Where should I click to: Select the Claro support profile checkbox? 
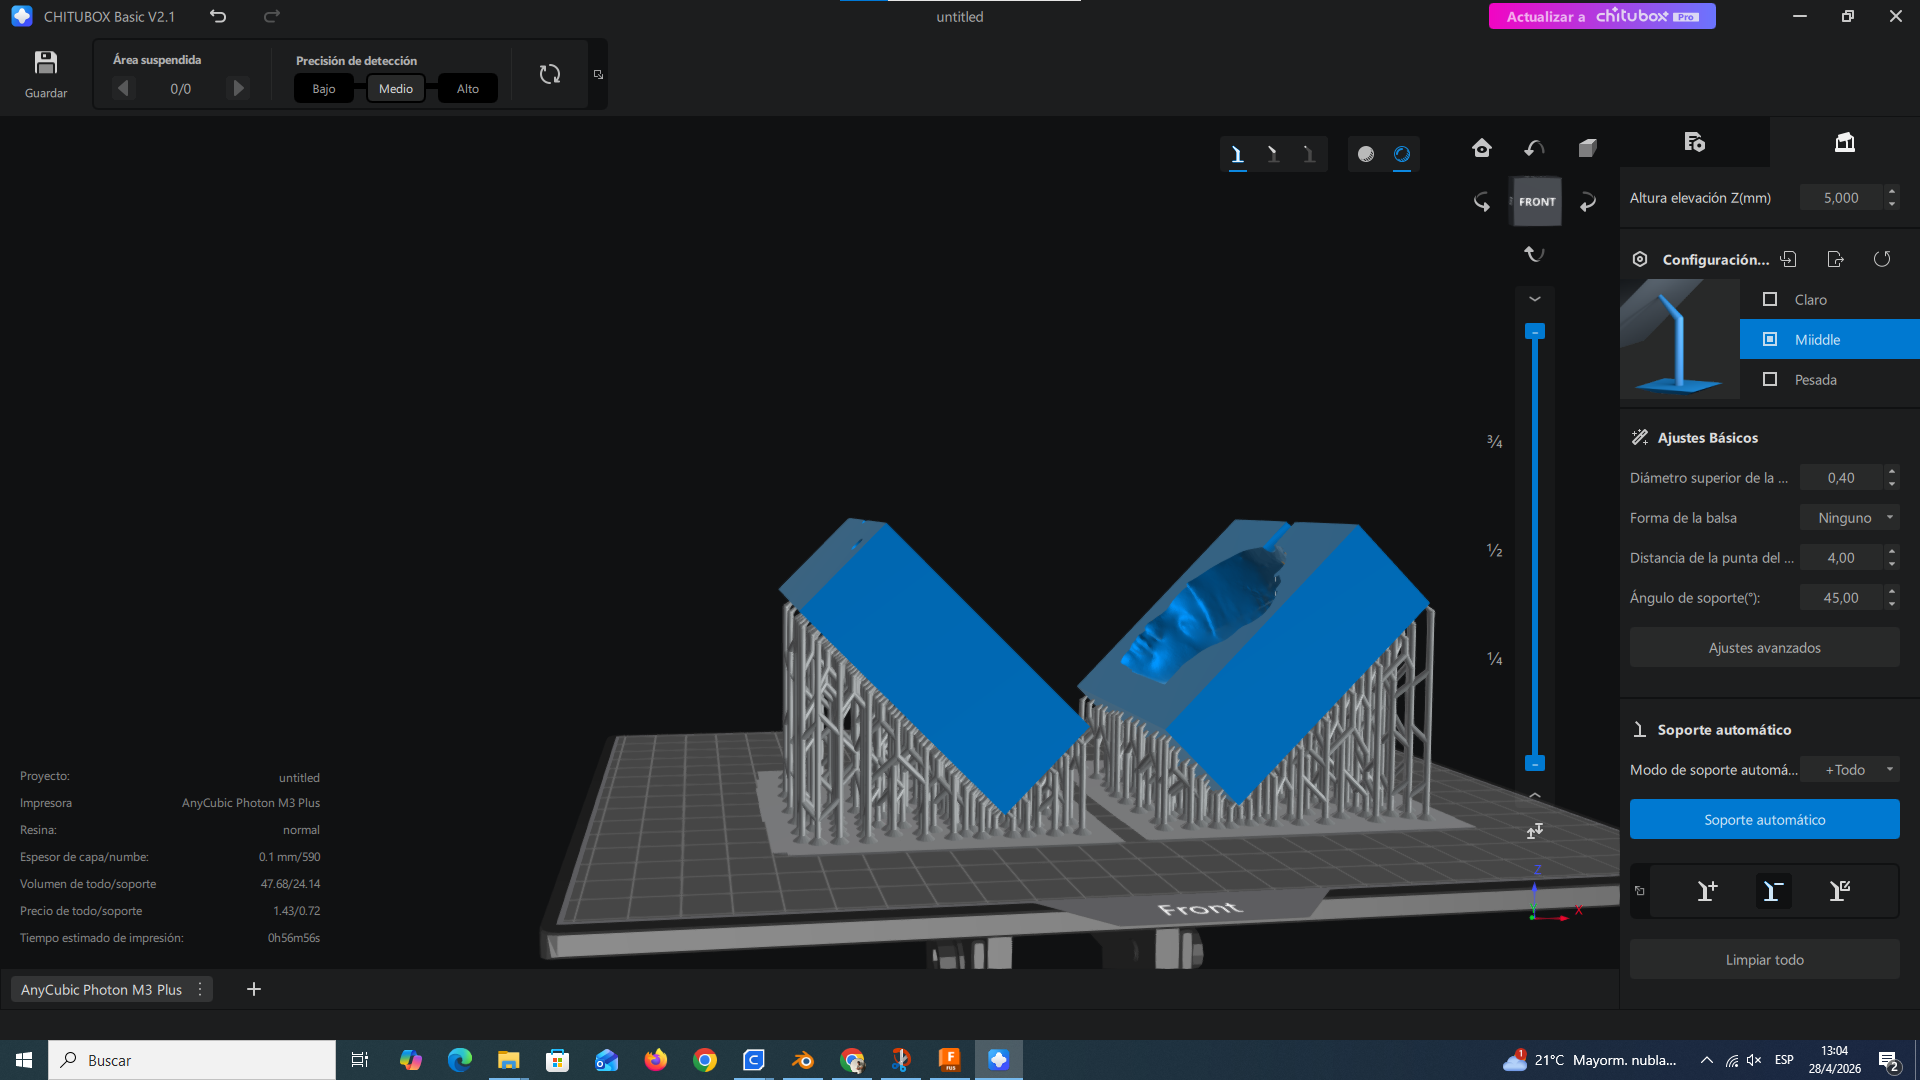pyautogui.click(x=1770, y=299)
